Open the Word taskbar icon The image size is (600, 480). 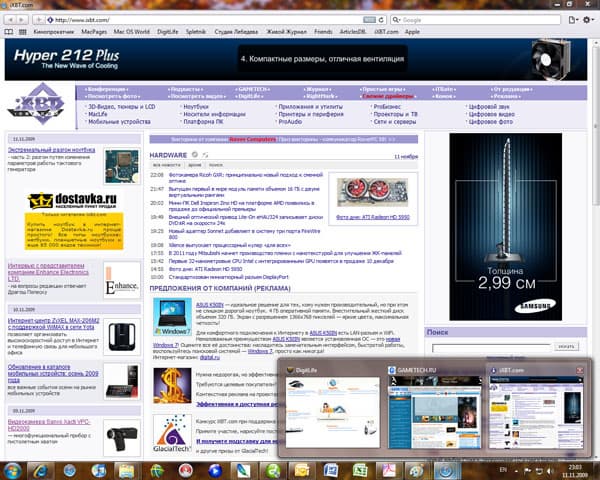tap(331, 470)
